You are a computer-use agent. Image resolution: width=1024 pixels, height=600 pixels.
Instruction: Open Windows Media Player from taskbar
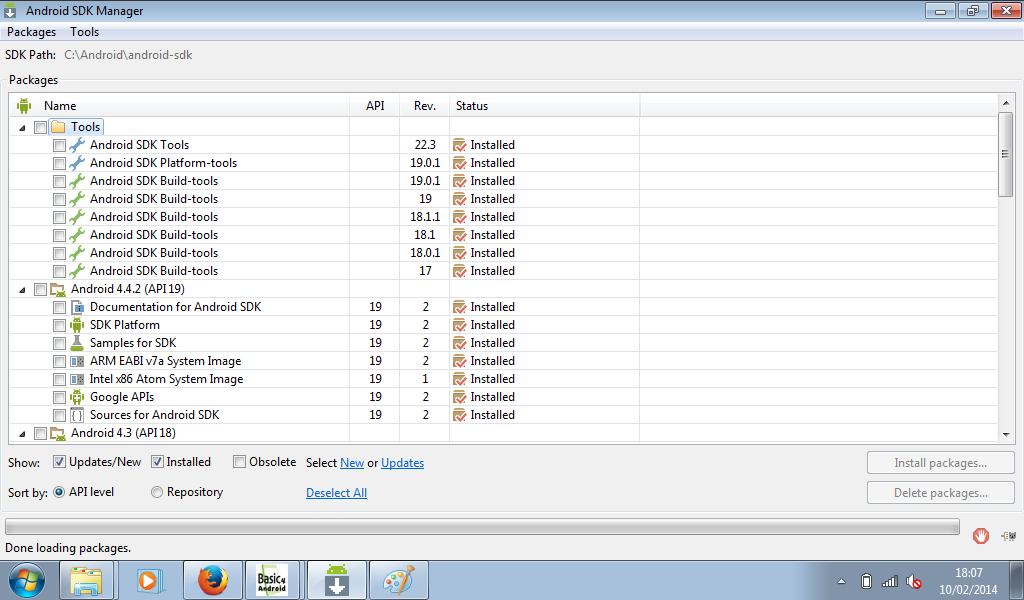tap(148, 580)
